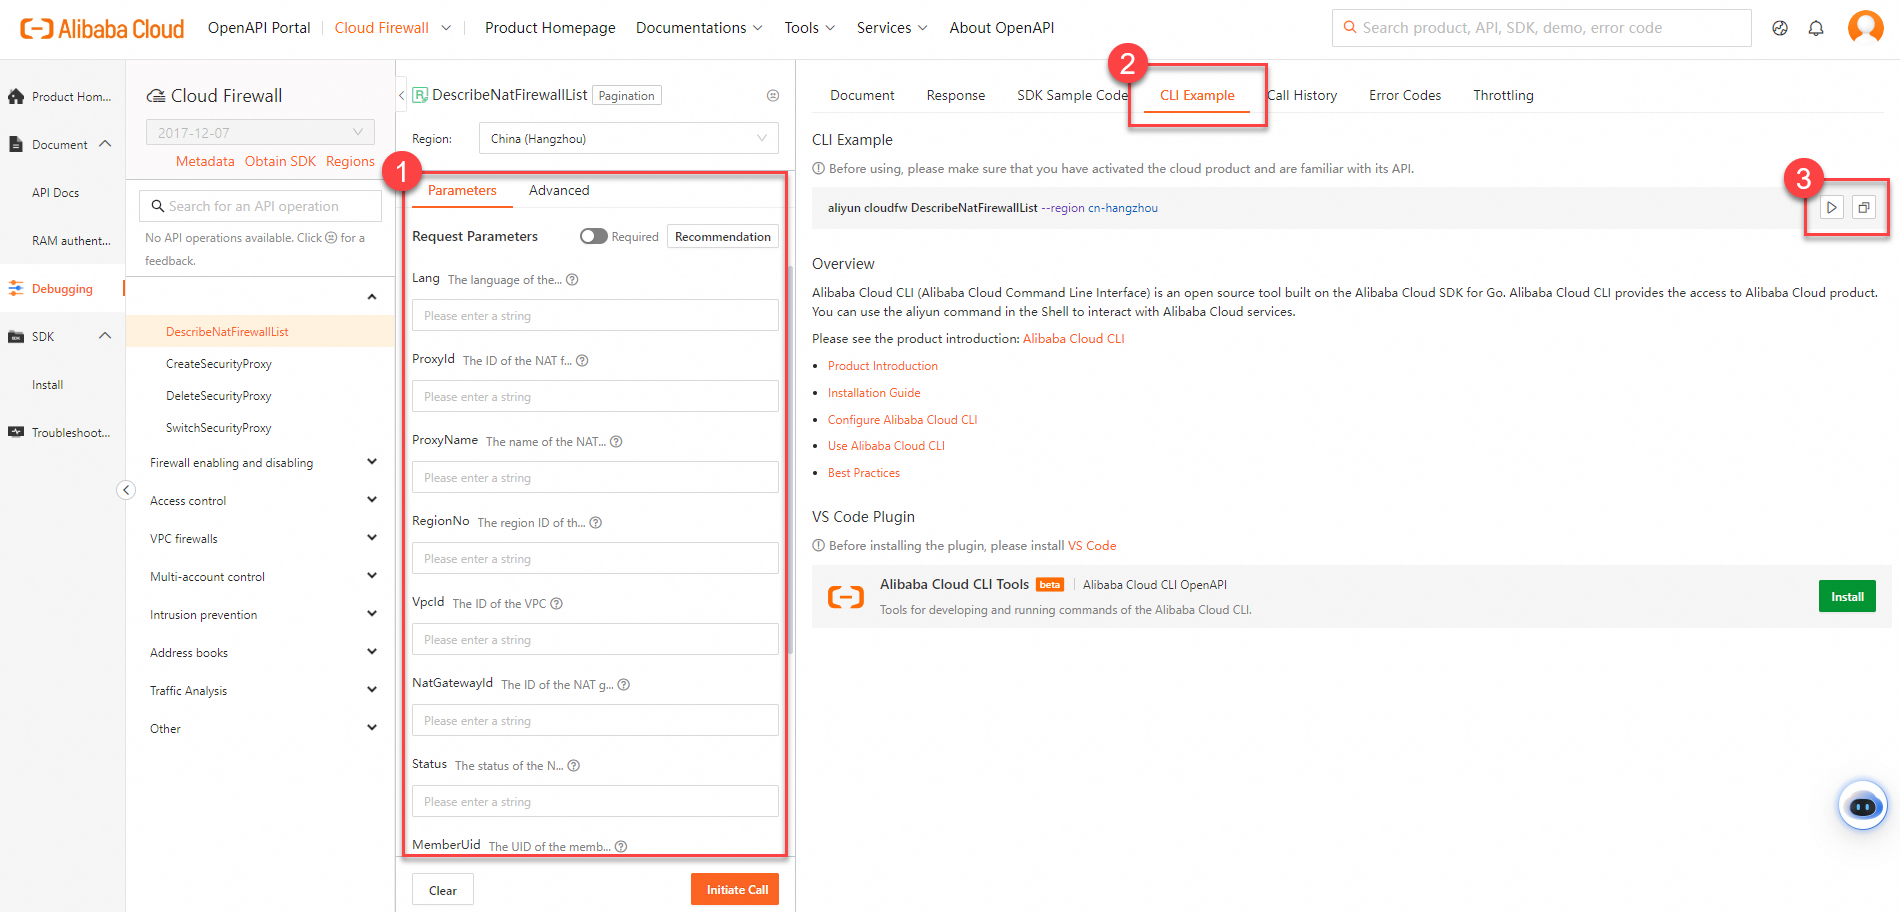Expand the Multi-account control group
The width and height of the screenshot is (1900, 912).
(x=372, y=576)
